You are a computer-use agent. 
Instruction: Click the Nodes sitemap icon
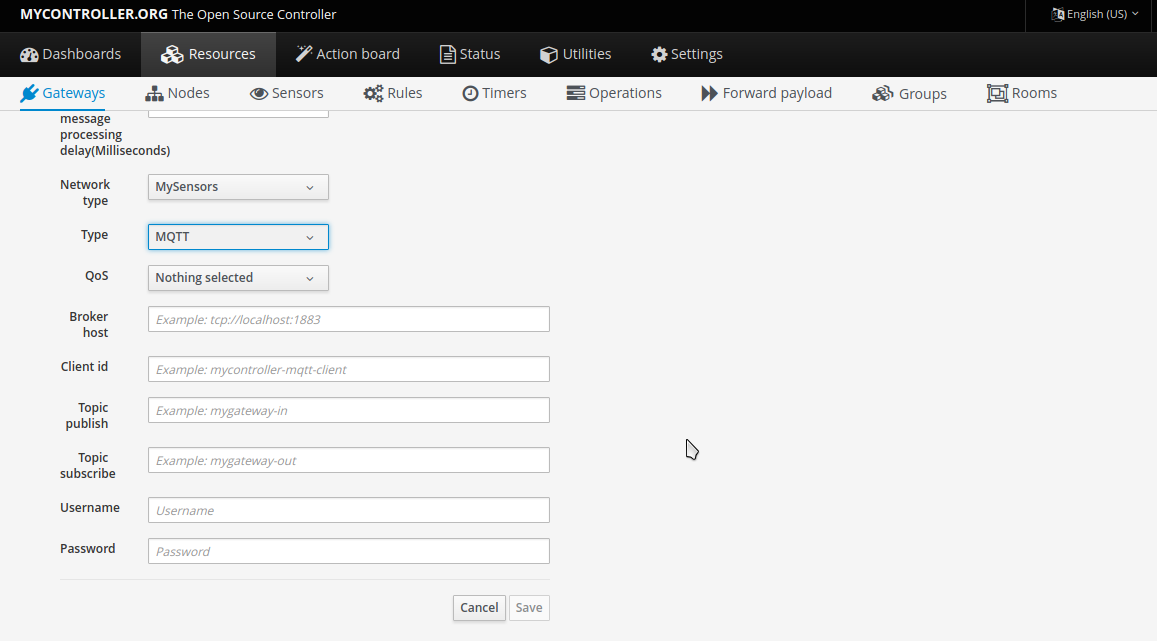click(154, 93)
